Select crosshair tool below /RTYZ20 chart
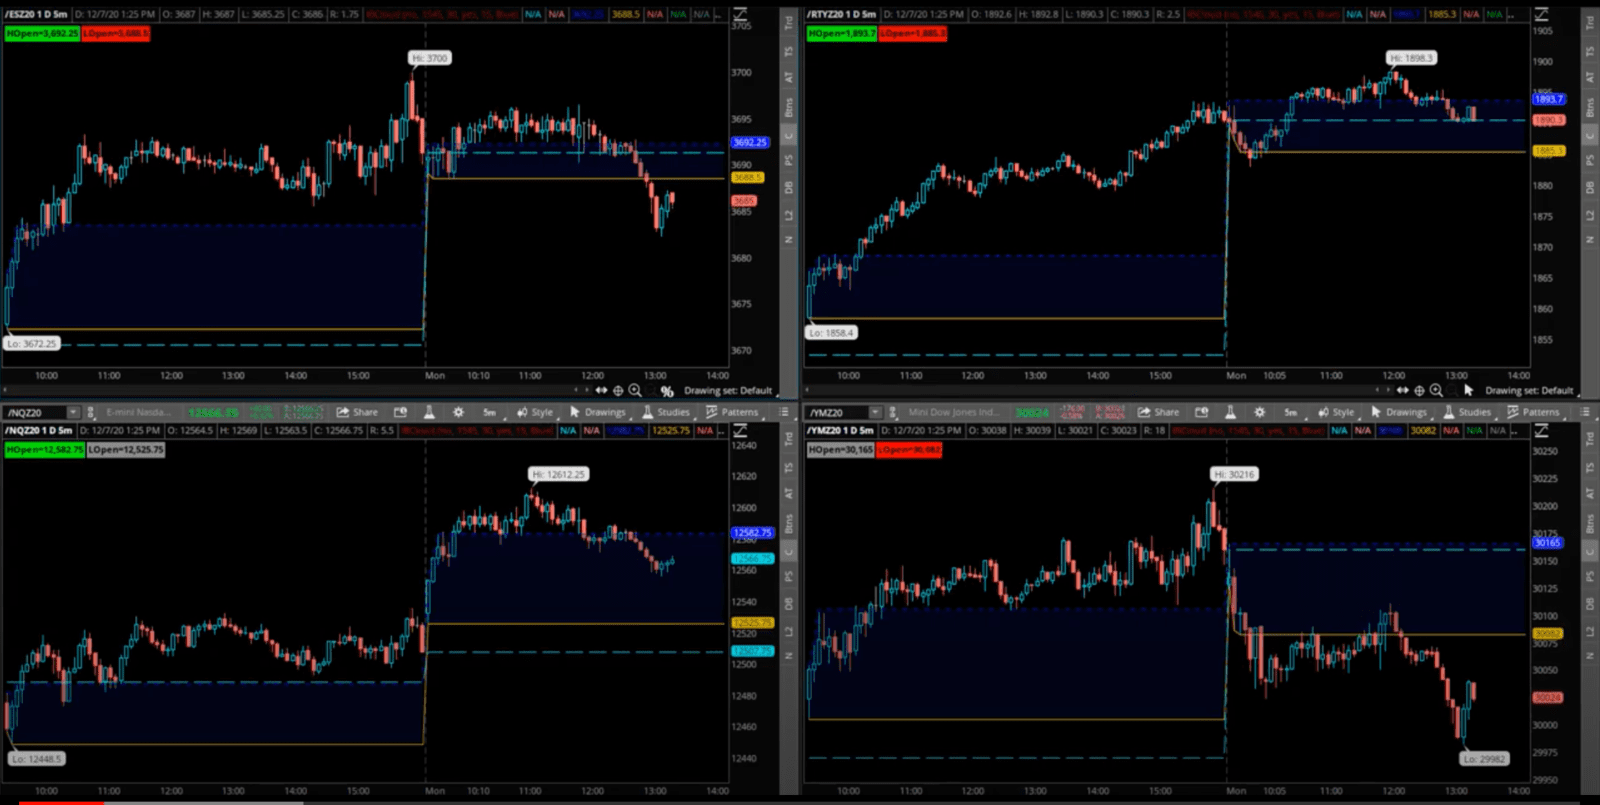The image size is (1600, 805). click(1419, 391)
